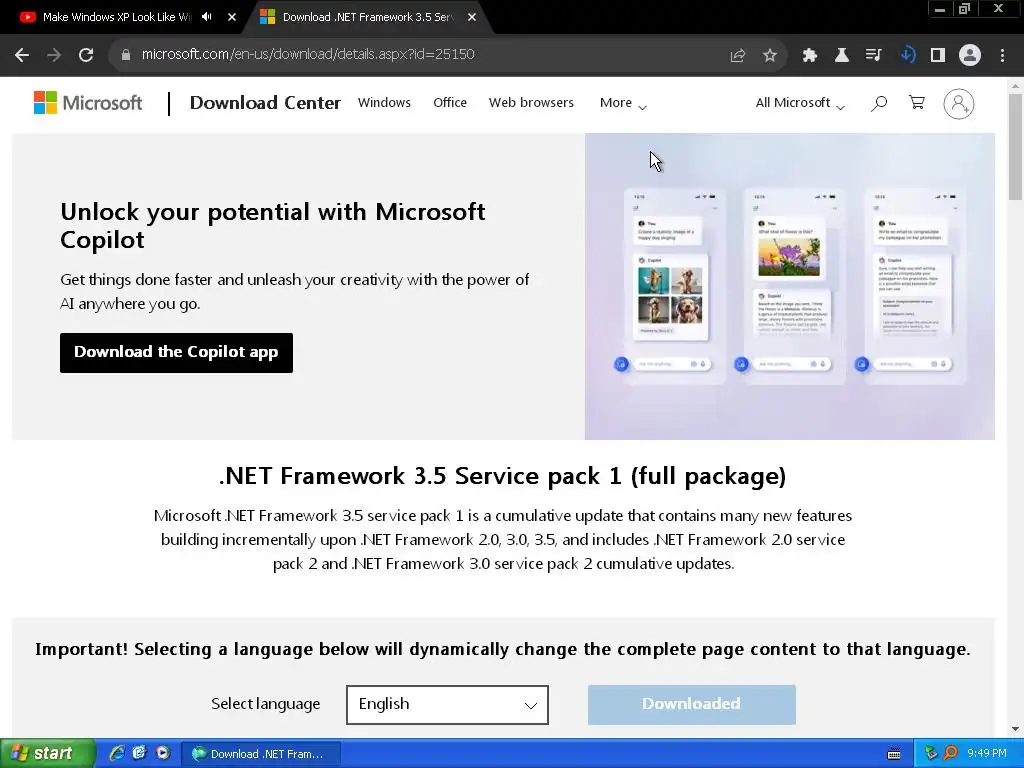Launch Outlook Express from quick launch
Viewport: 1024px width, 768px height.
(139, 753)
